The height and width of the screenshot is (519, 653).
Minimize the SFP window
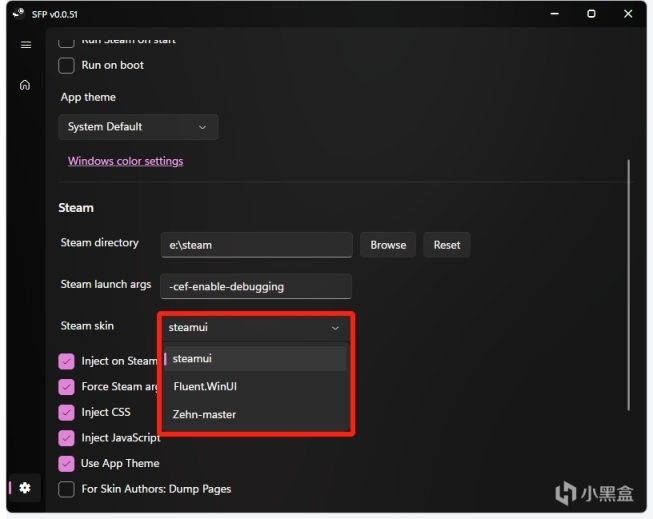click(x=554, y=14)
